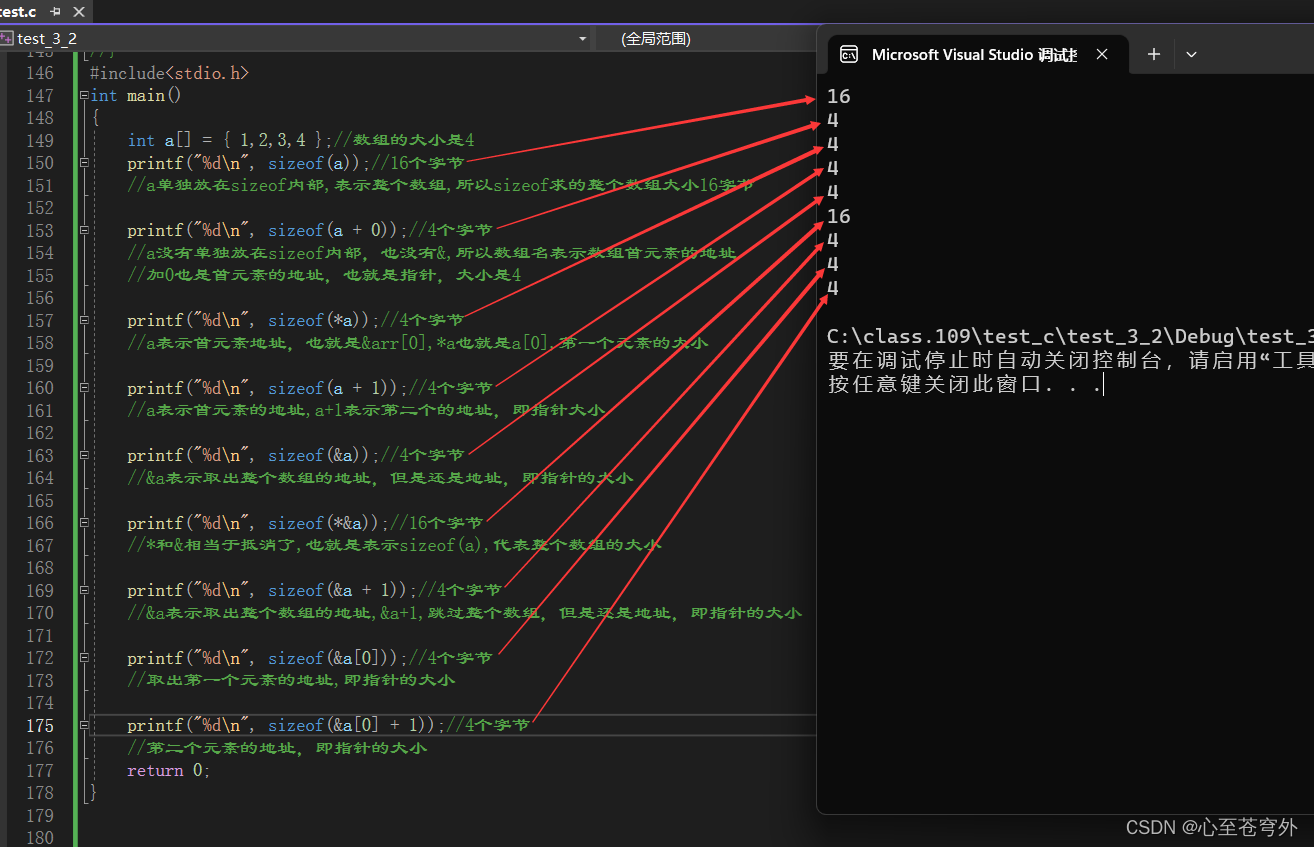Click line number 146 in the gutter
1314x847 pixels.
[x=40, y=73]
